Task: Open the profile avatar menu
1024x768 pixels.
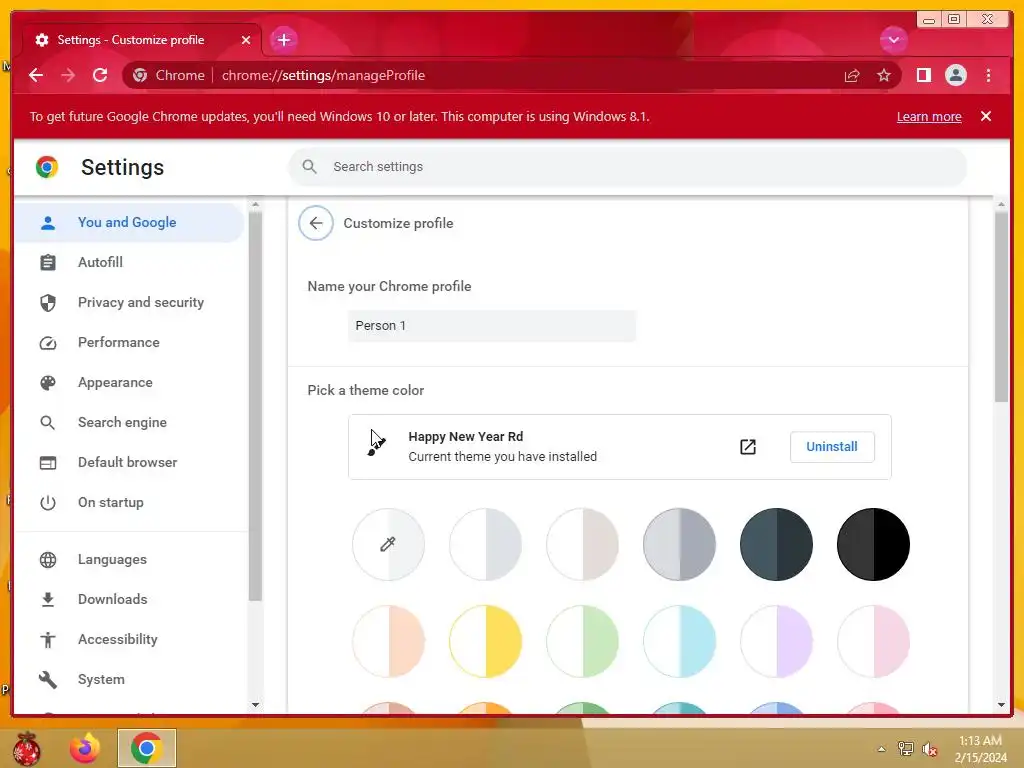Action: click(x=955, y=75)
